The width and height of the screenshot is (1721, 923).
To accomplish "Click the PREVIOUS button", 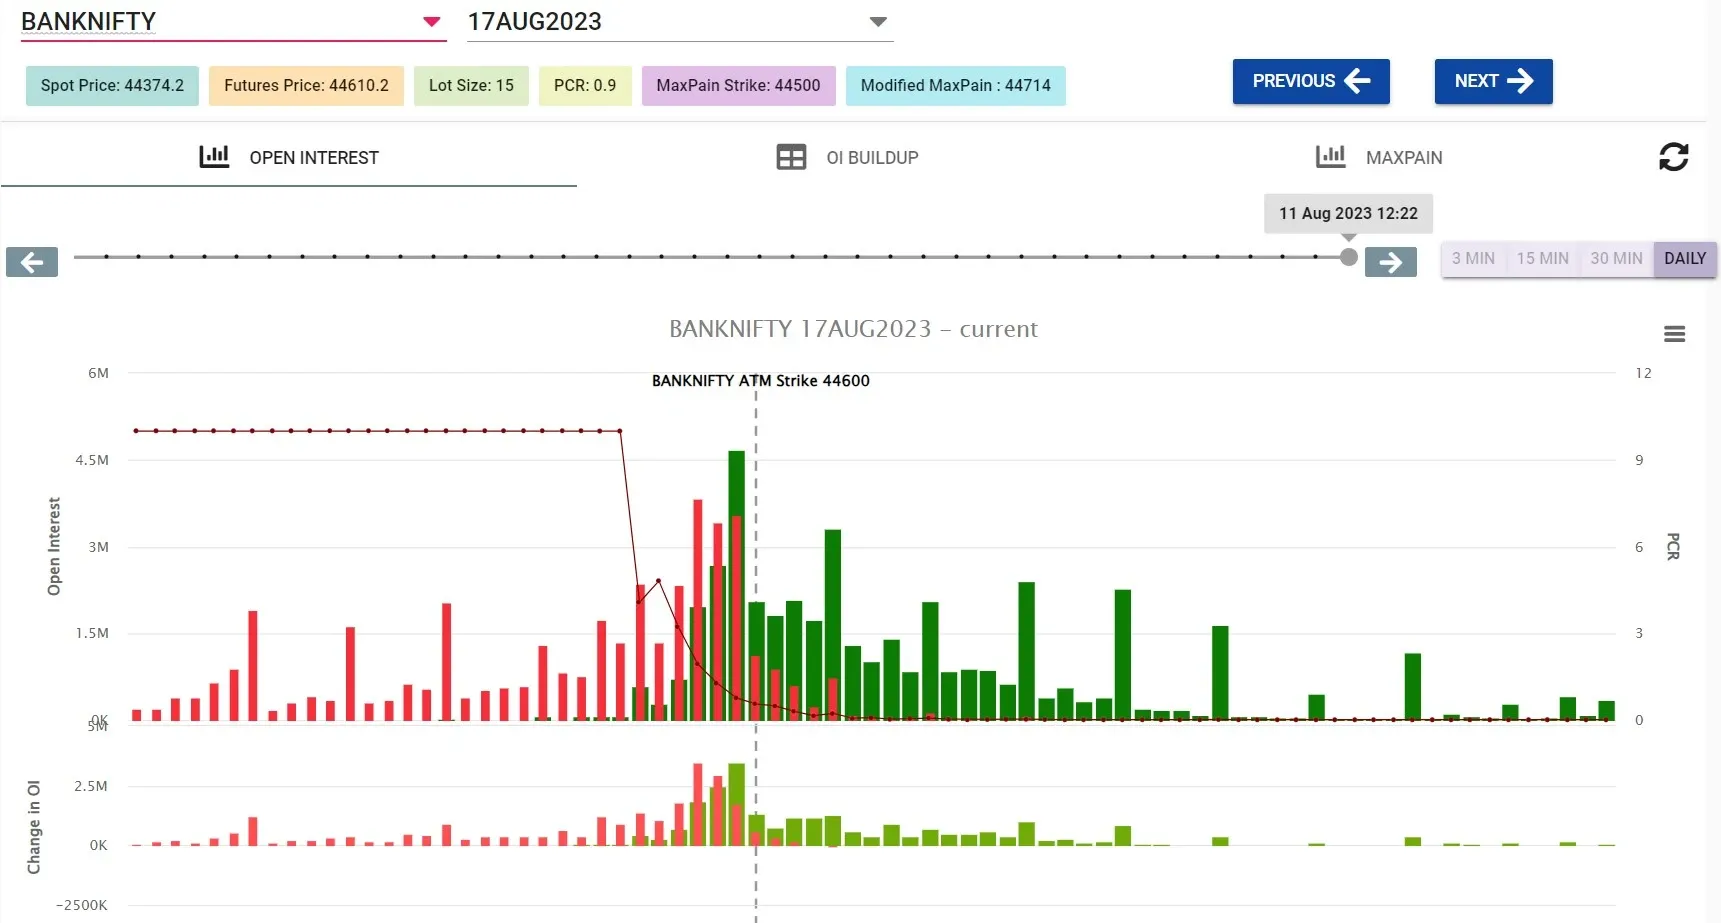I will click(1311, 81).
